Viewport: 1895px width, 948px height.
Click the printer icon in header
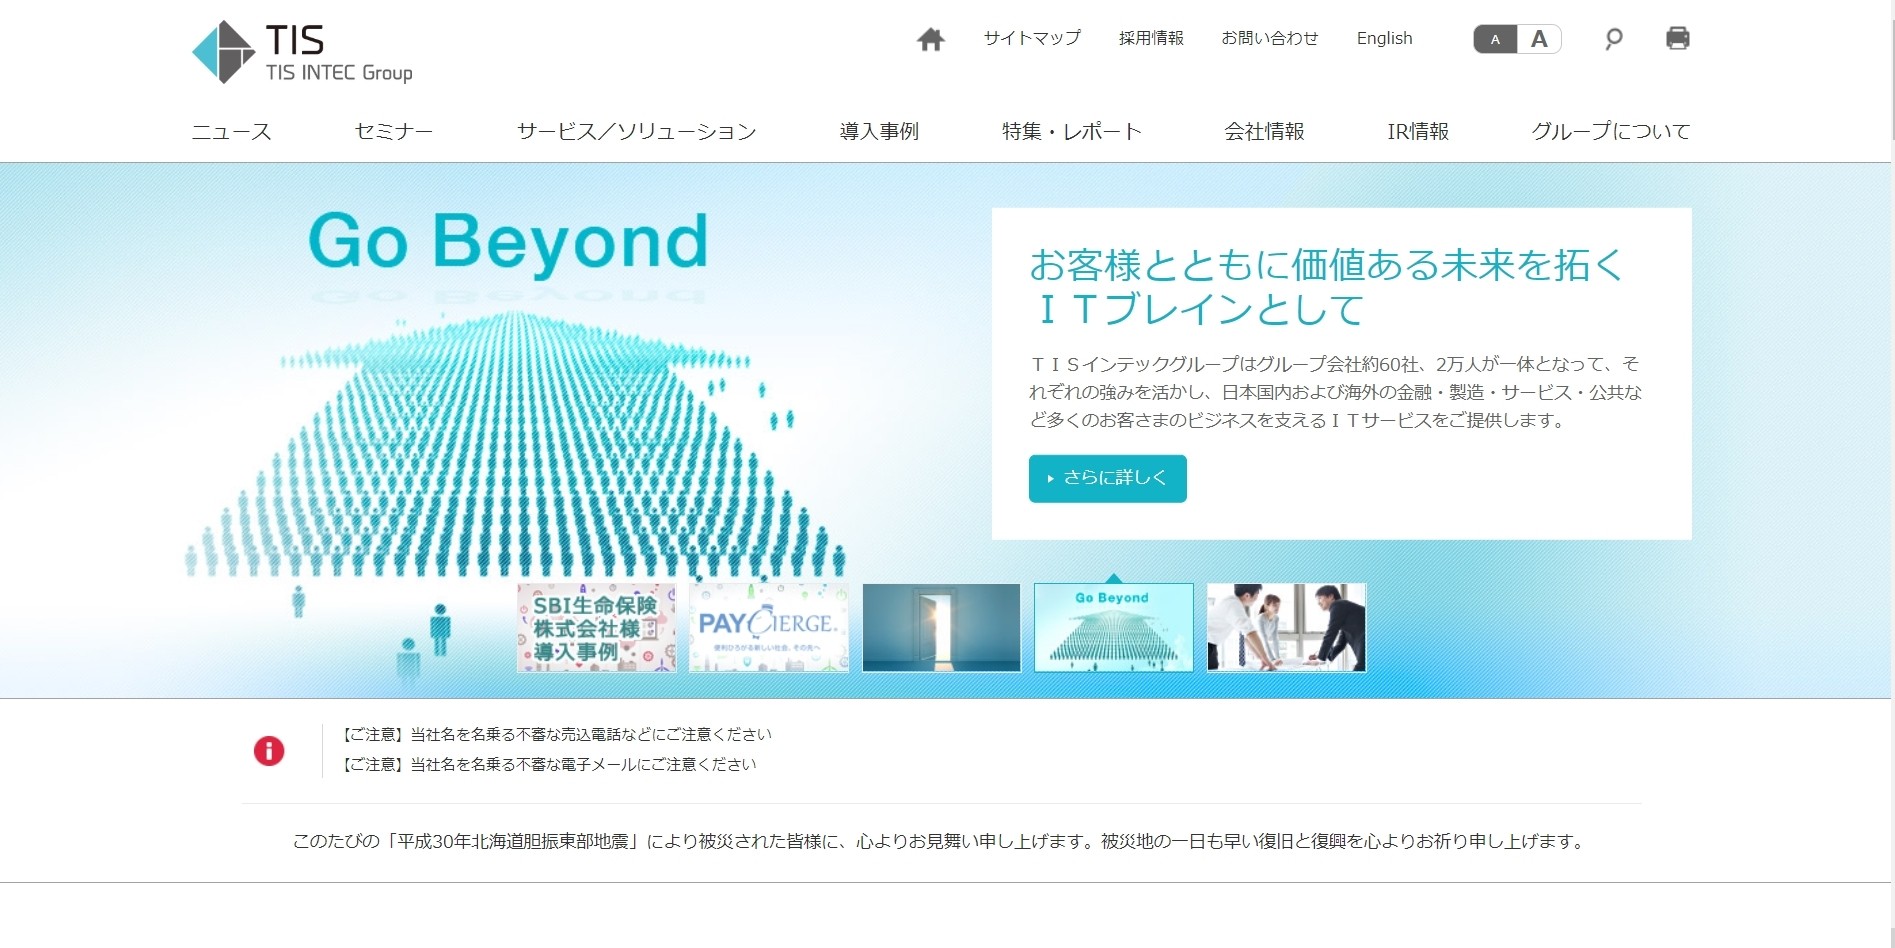(1678, 38)
